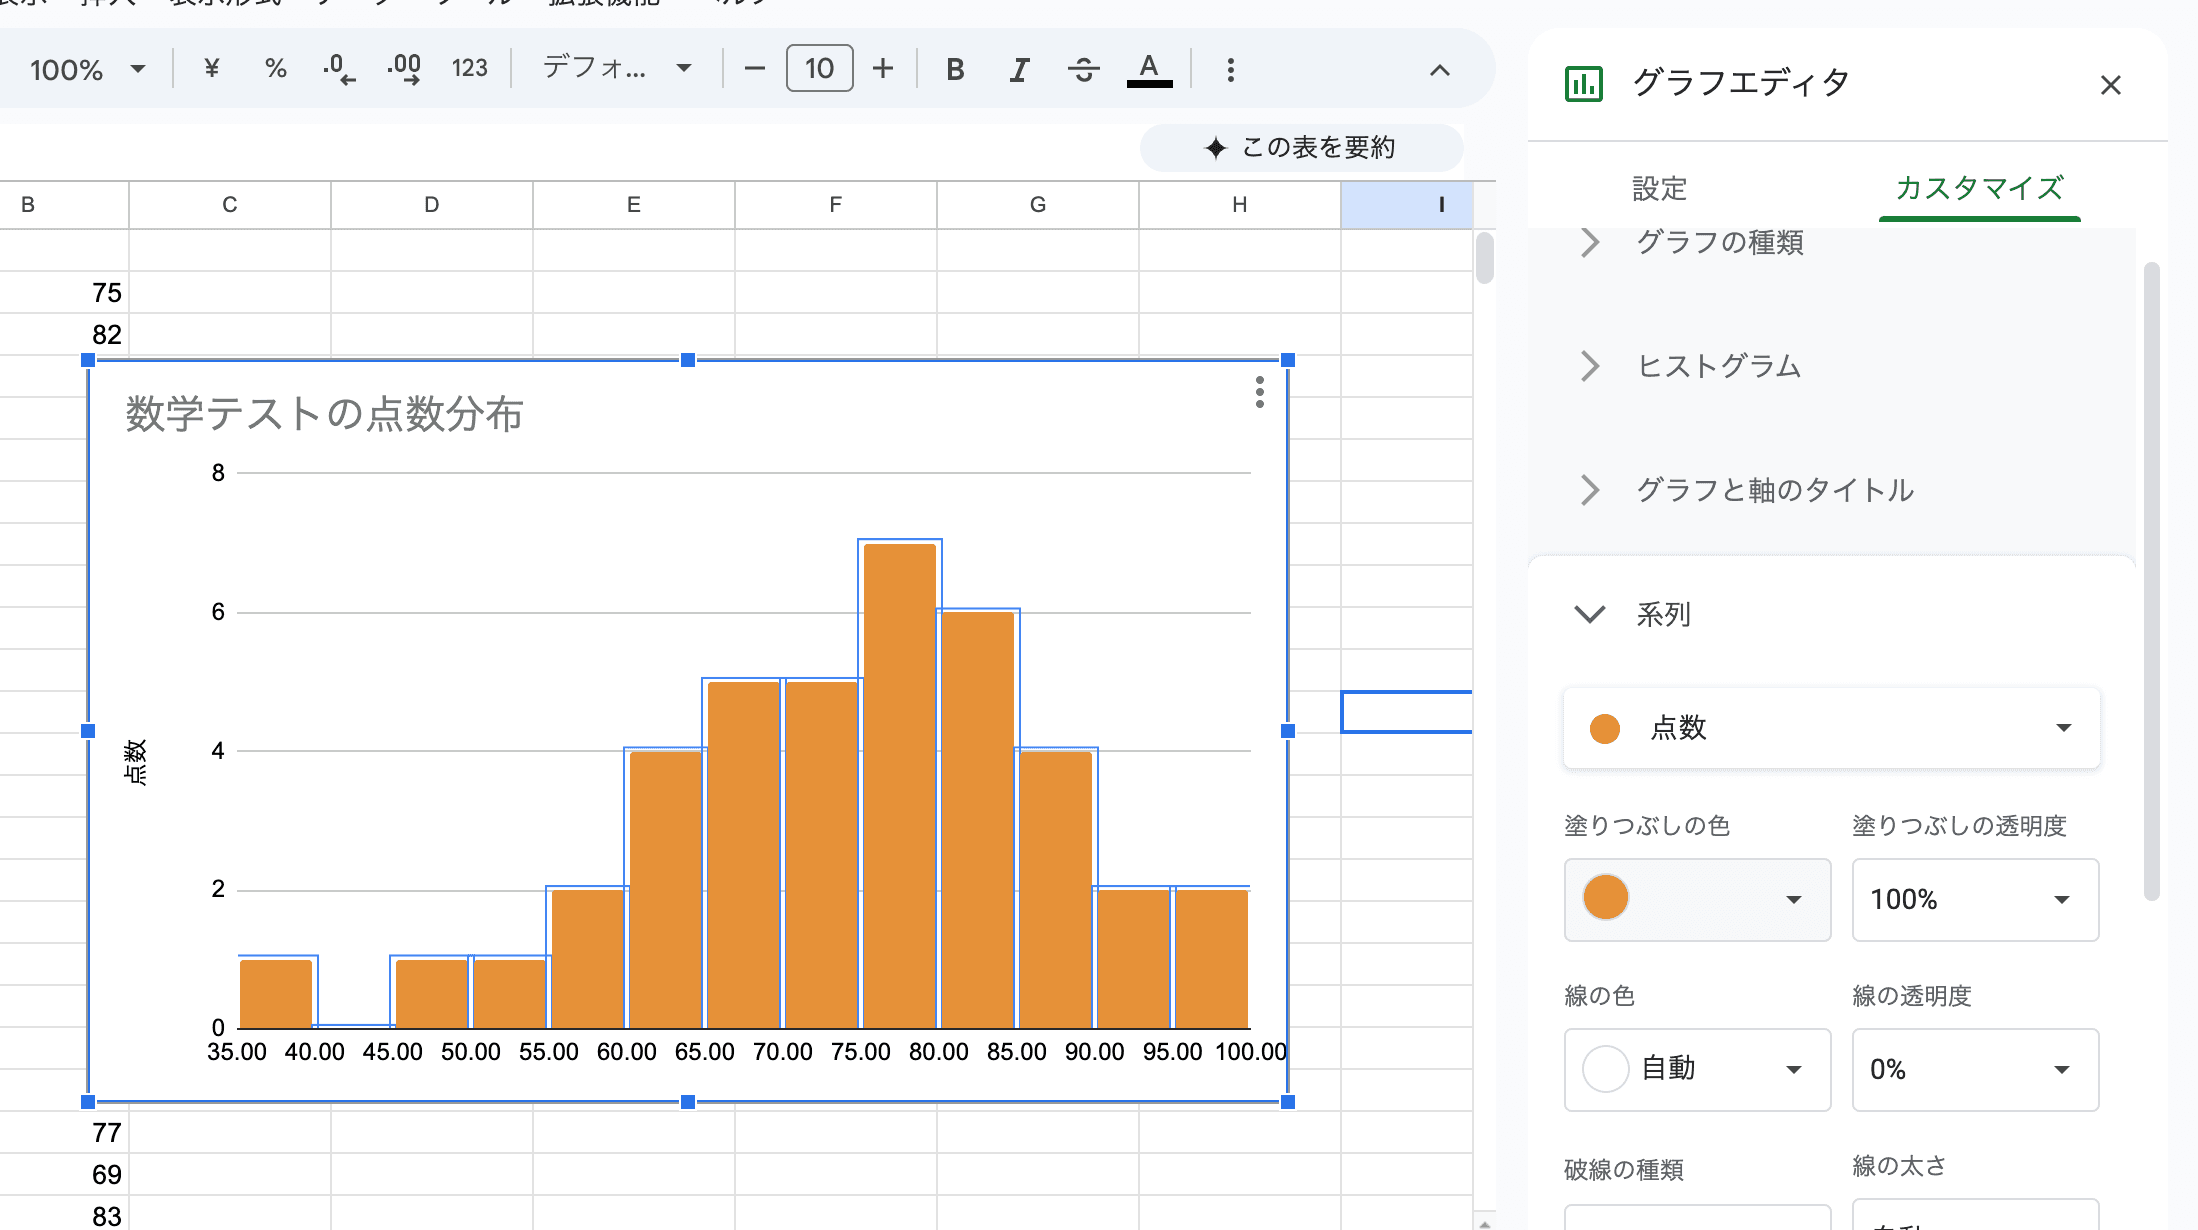Open chart three-dot options menu
Screen dimensions: 2198x1230
[1259, 392]
